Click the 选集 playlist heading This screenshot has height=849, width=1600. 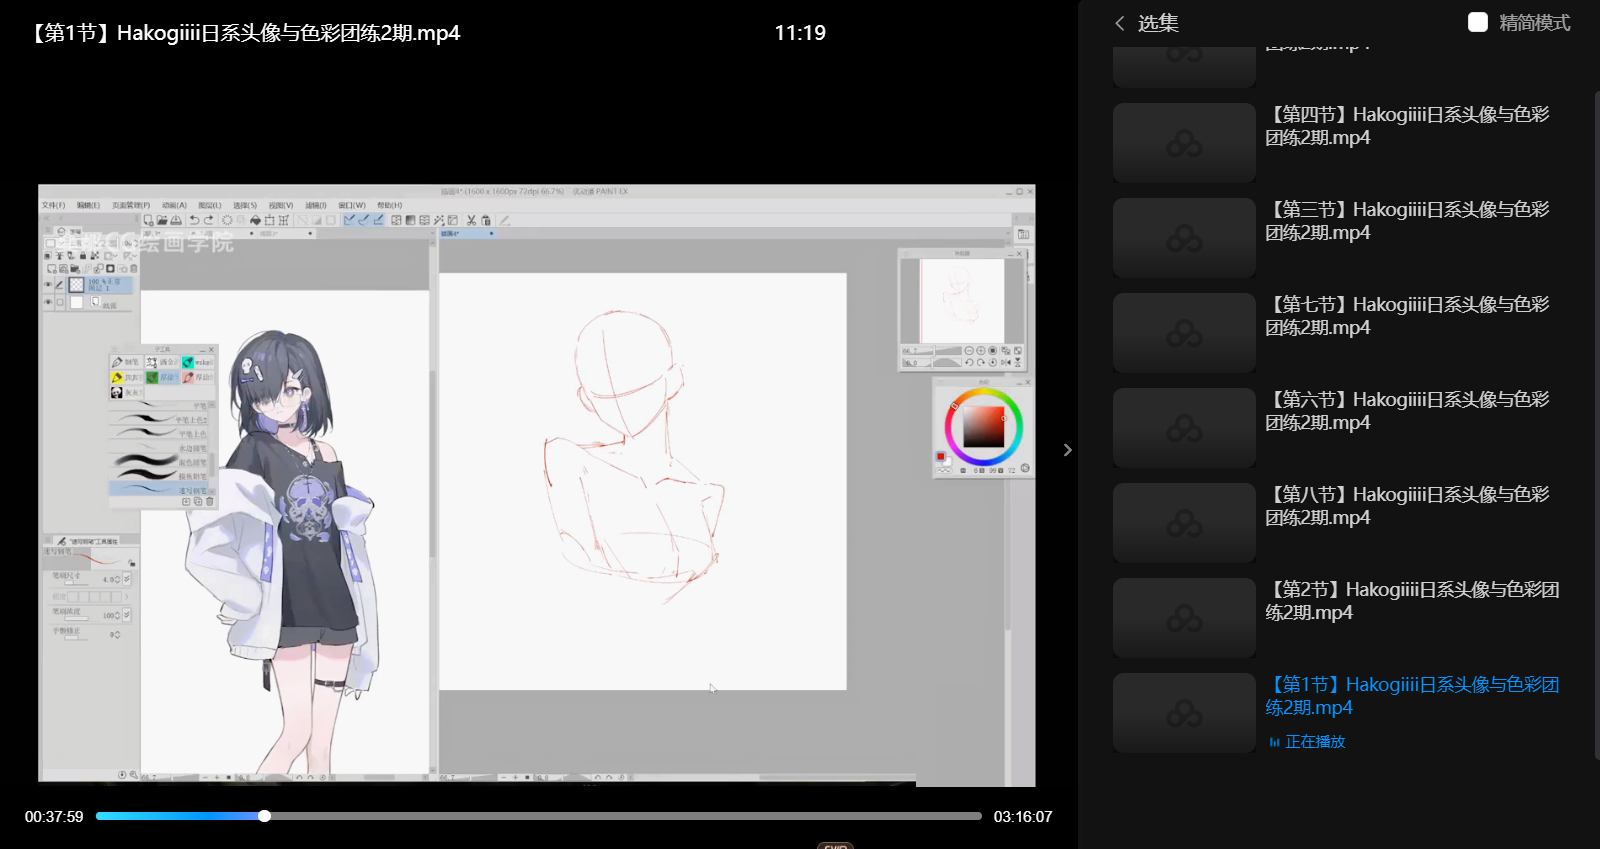coord(1158,23)
